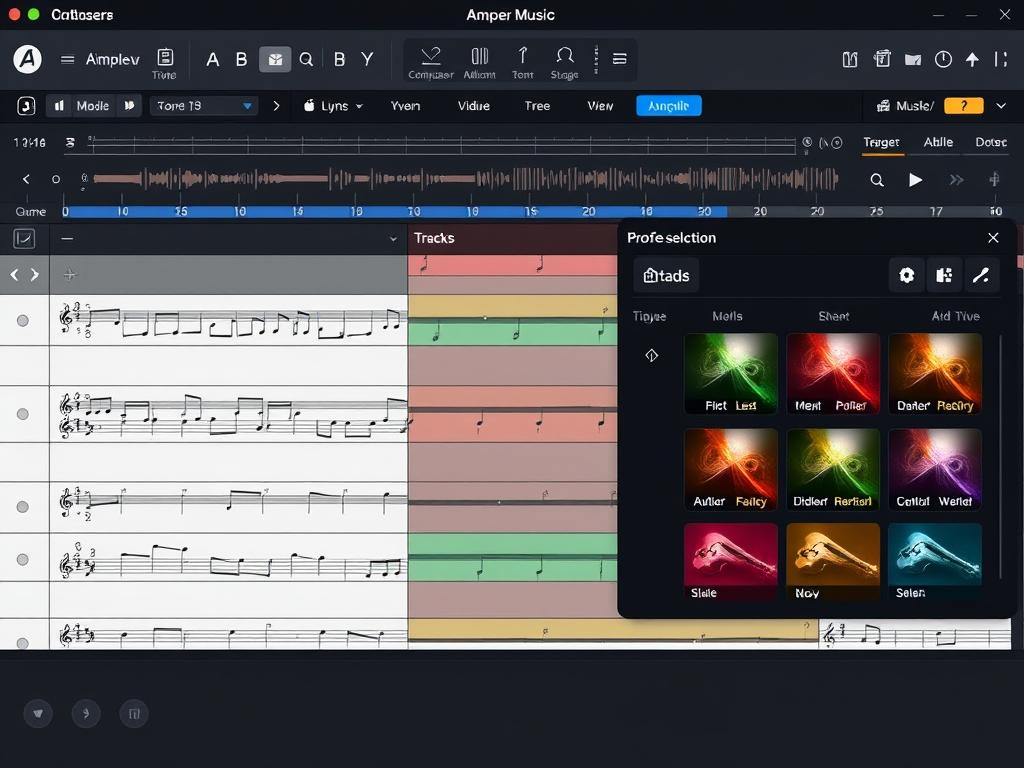Toggle the first staff row radio button
This screenshot has height=768, width=1024.
[23, 321]
